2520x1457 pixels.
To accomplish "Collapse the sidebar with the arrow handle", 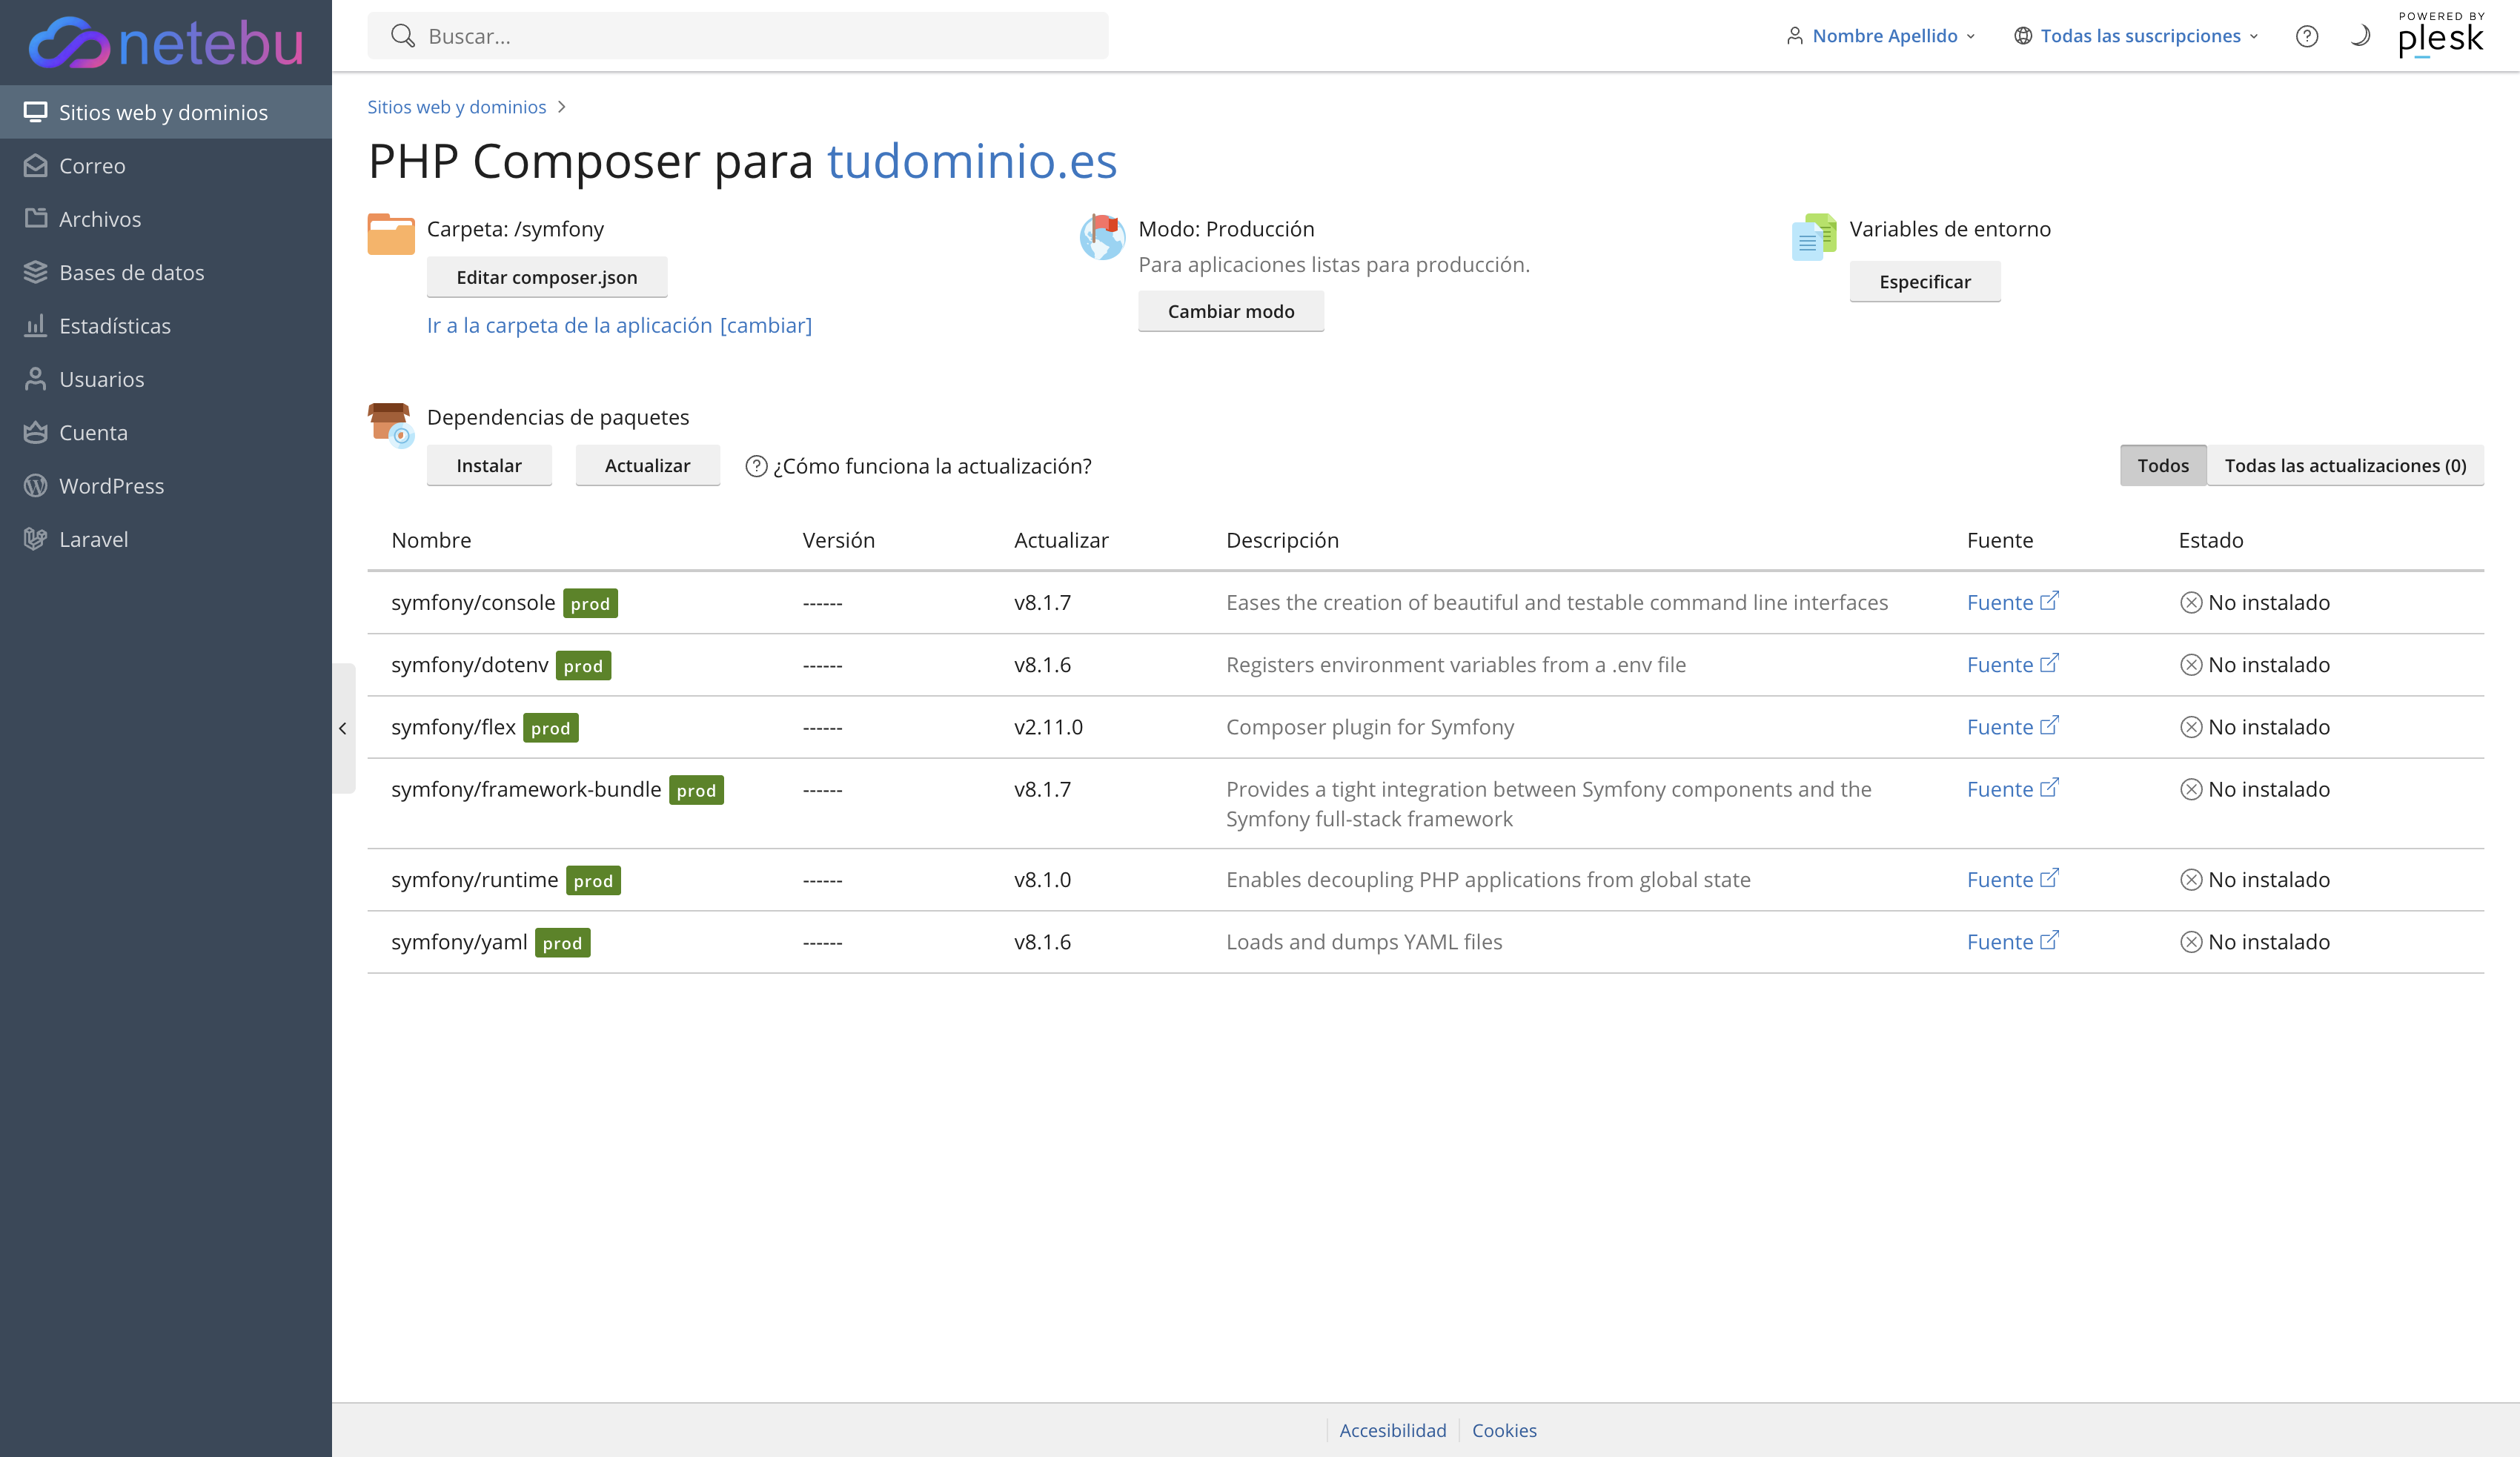I will click(x=343, y=728).
